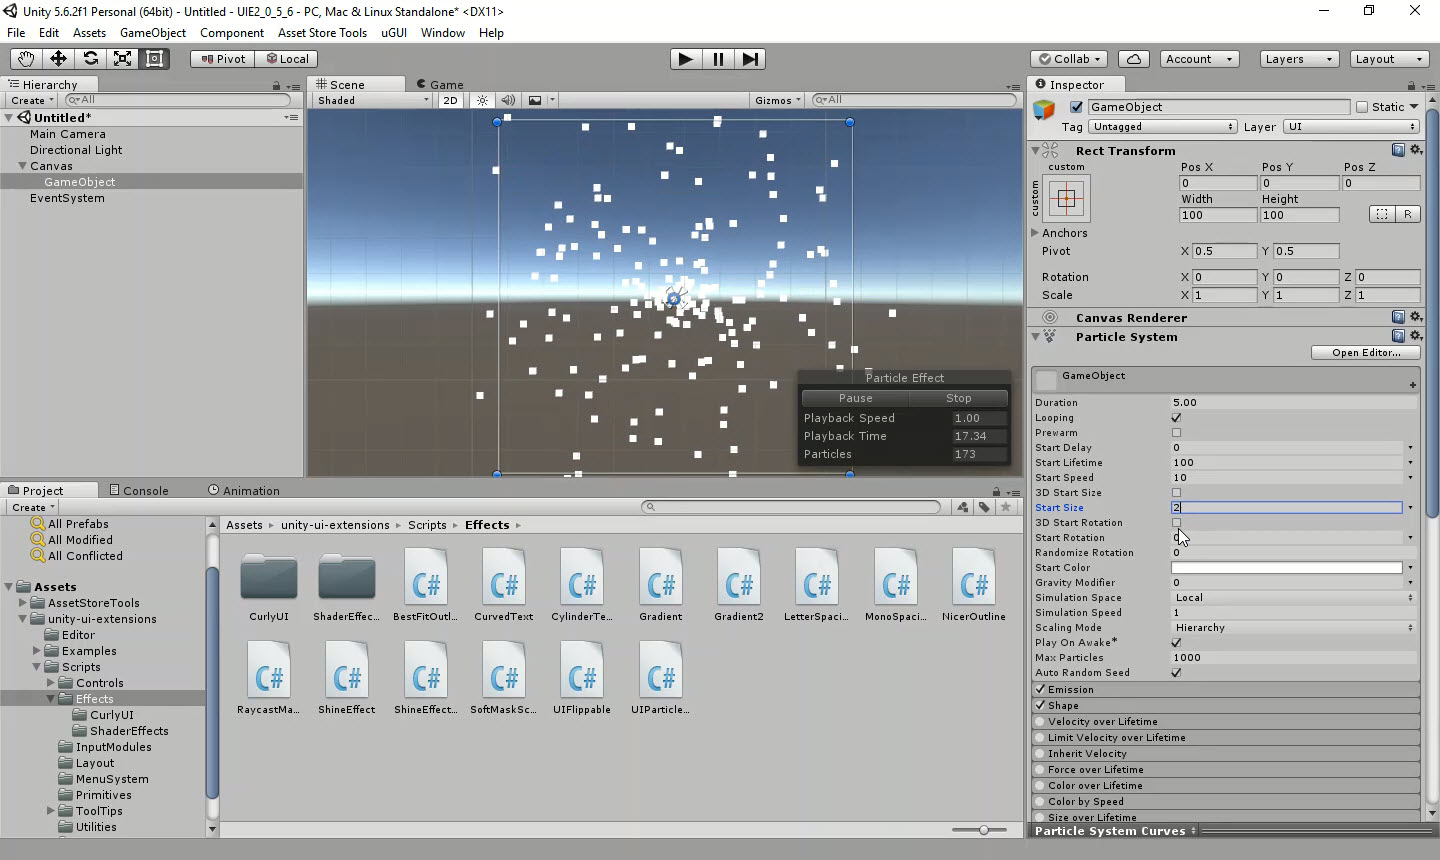Toggle blueprint mode in Rect Transform
1440x860 pixels.
1382,214
